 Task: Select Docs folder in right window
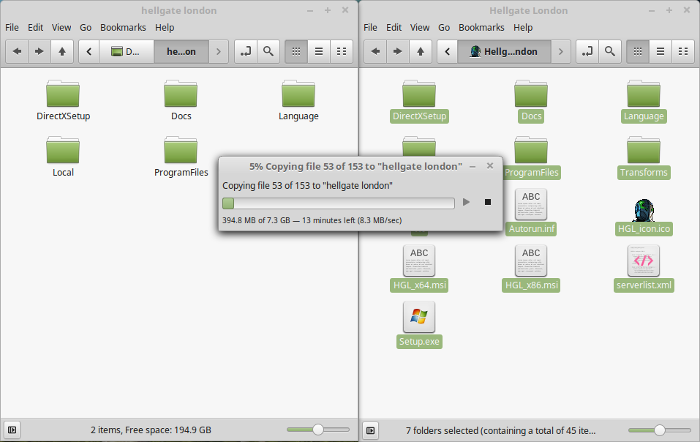pos(531,100)
